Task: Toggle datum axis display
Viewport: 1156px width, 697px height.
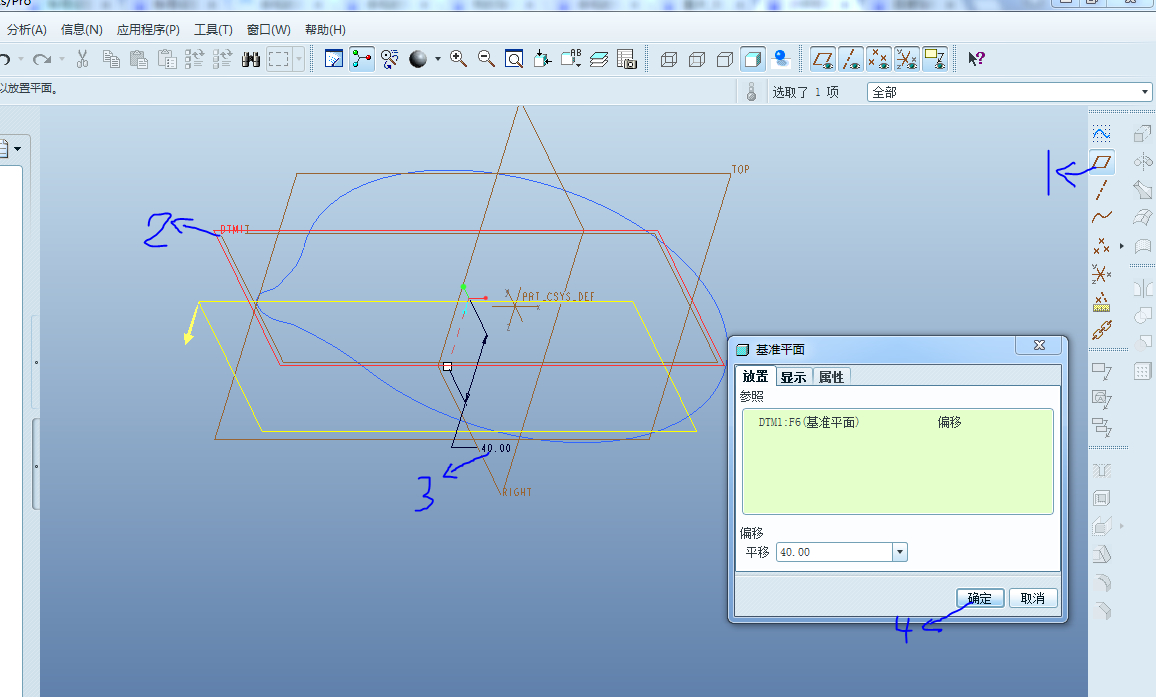Action: click(x=851, y=59)
